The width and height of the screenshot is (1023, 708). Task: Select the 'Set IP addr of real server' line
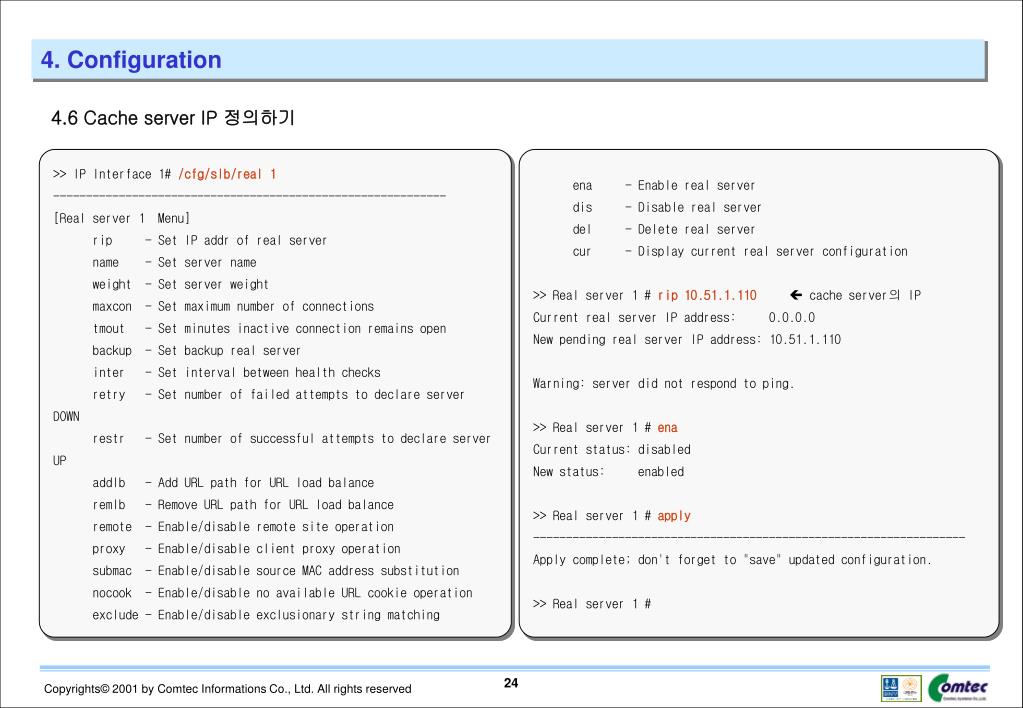(209, 240)
